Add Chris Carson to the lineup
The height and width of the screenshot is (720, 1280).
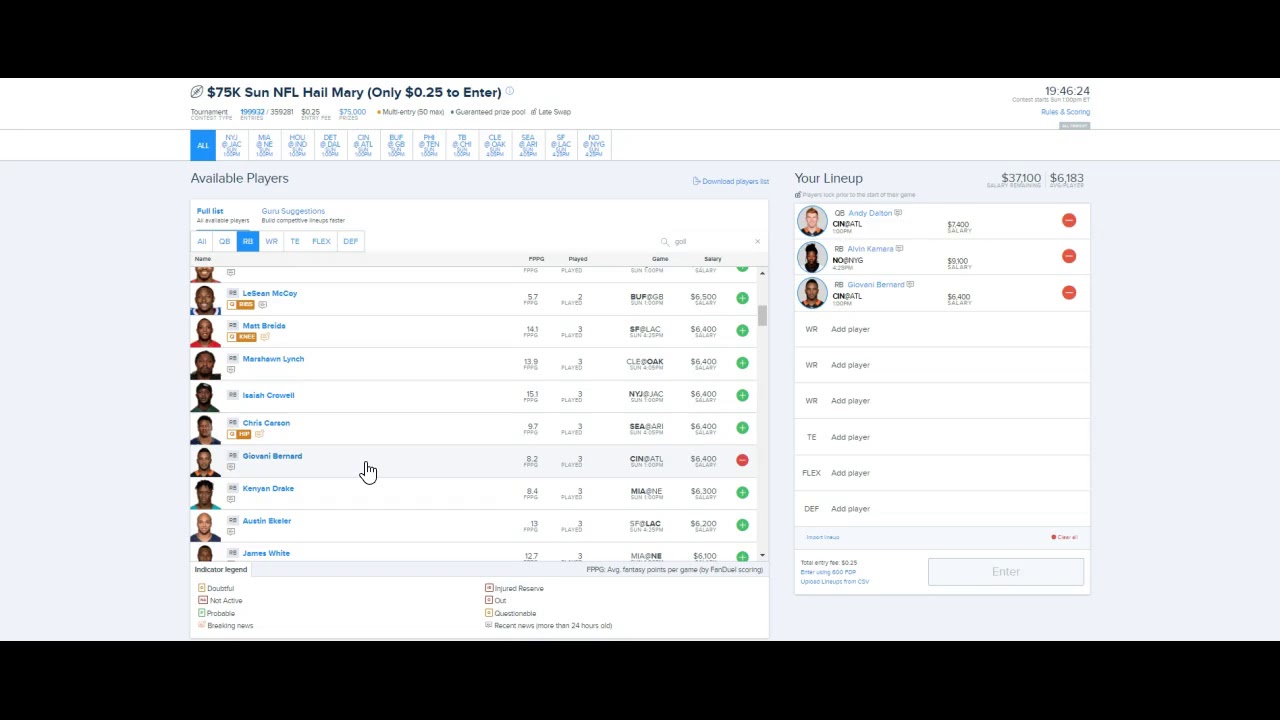[x=742, y=428]
